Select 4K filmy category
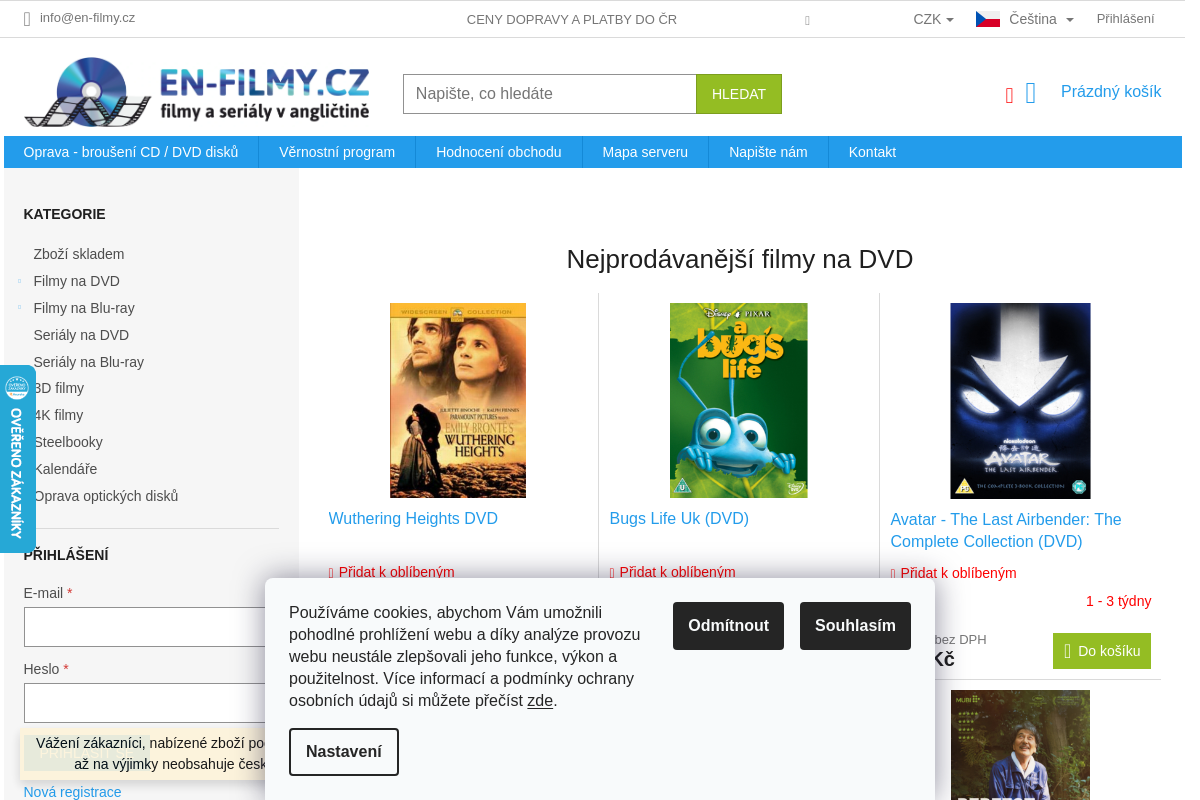1200x800 pixels. (59, 415)
